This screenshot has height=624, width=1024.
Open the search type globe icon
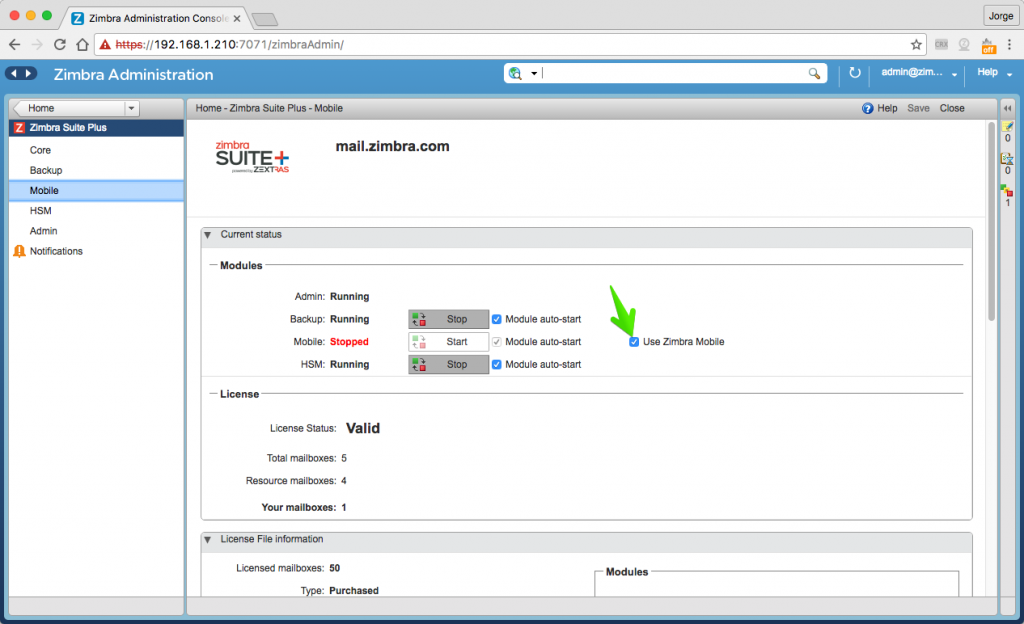click(515, 73)
